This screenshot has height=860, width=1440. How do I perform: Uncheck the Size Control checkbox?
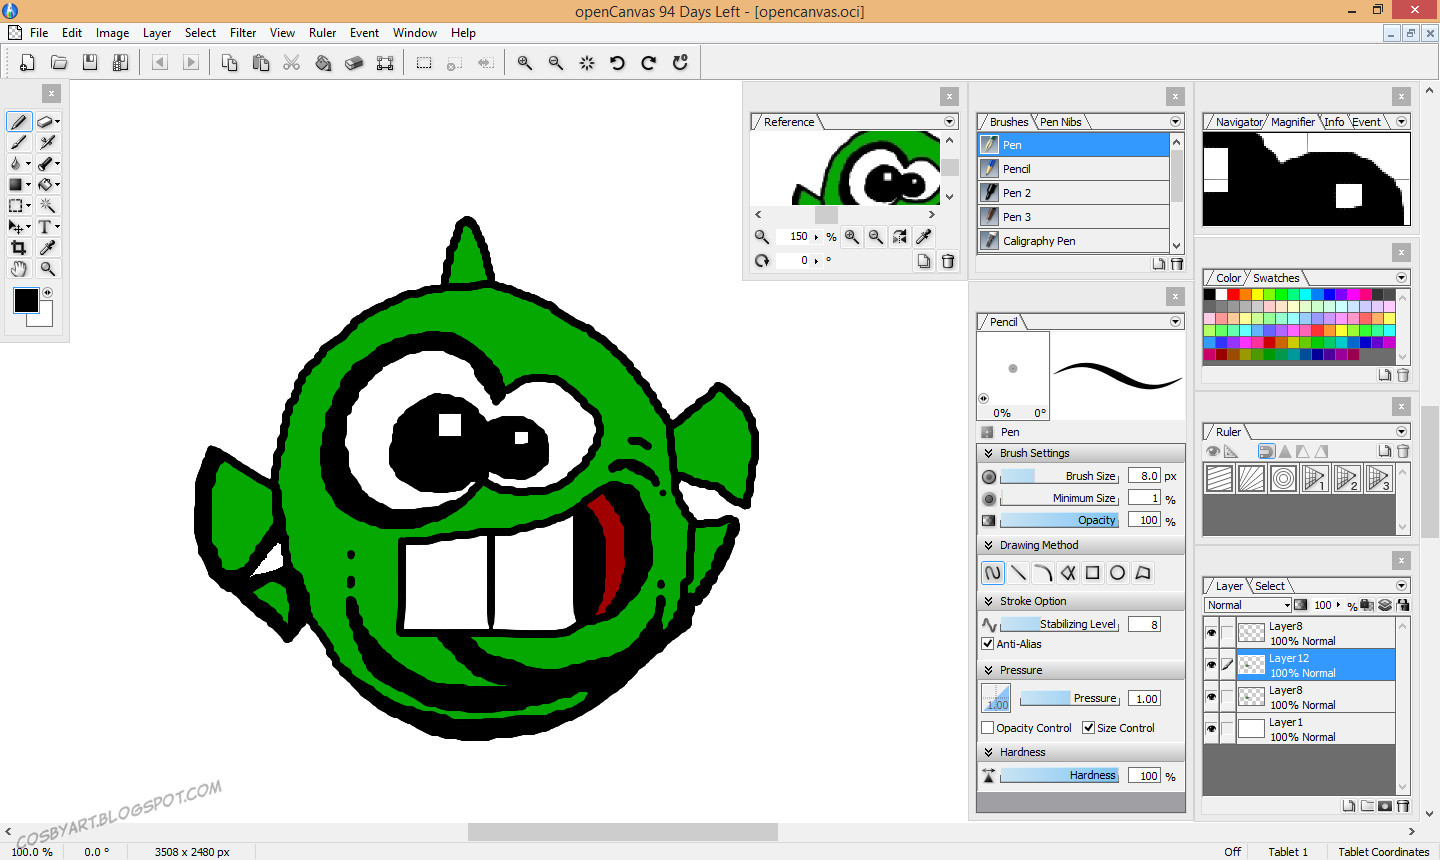(1089, 728)
